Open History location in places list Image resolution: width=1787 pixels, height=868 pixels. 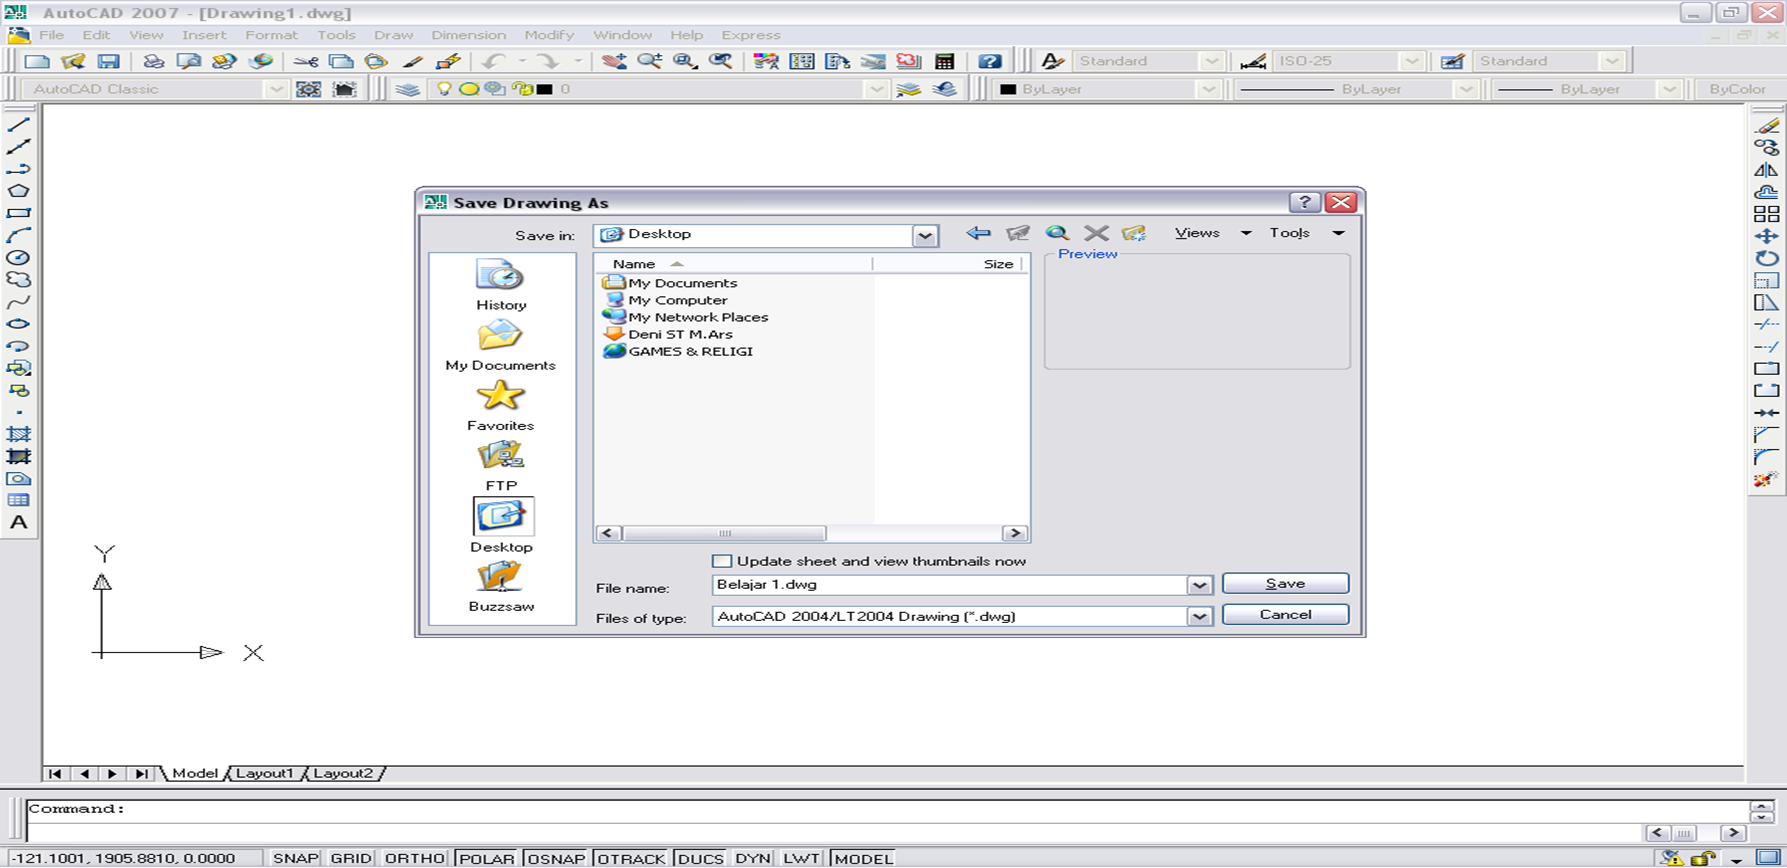click(x=501, y=285)
